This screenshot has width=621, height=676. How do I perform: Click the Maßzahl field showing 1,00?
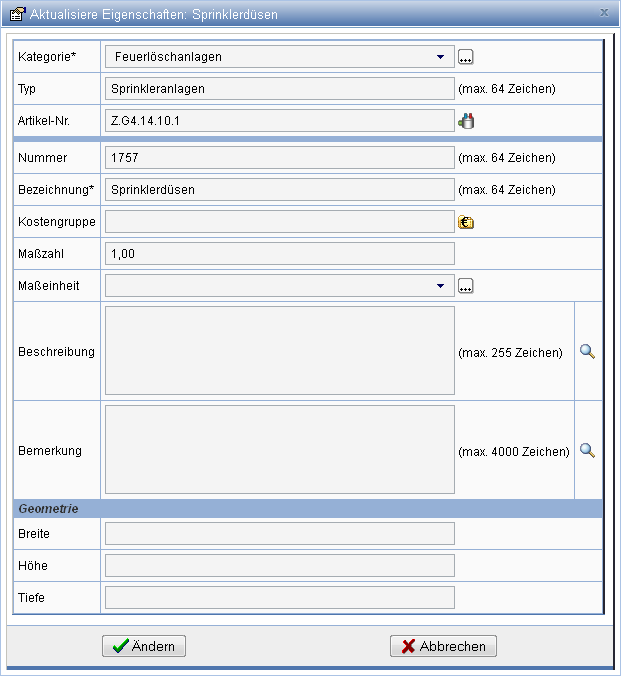tap(279, 254)
